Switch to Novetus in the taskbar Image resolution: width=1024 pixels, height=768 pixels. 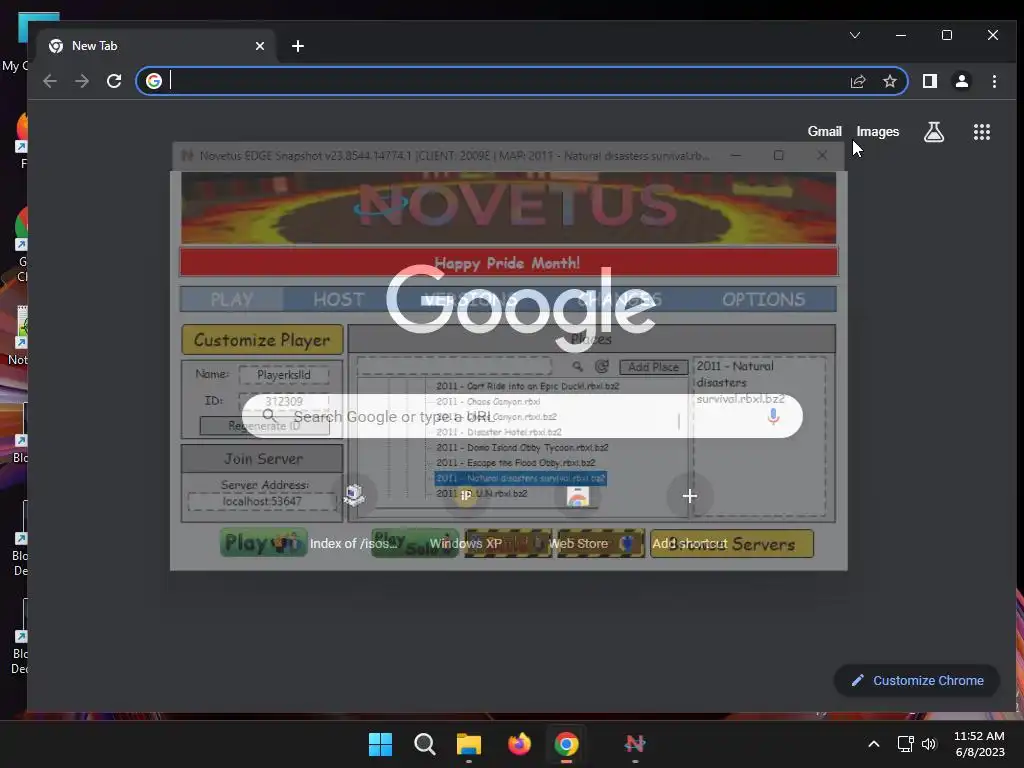coord(635,744)
